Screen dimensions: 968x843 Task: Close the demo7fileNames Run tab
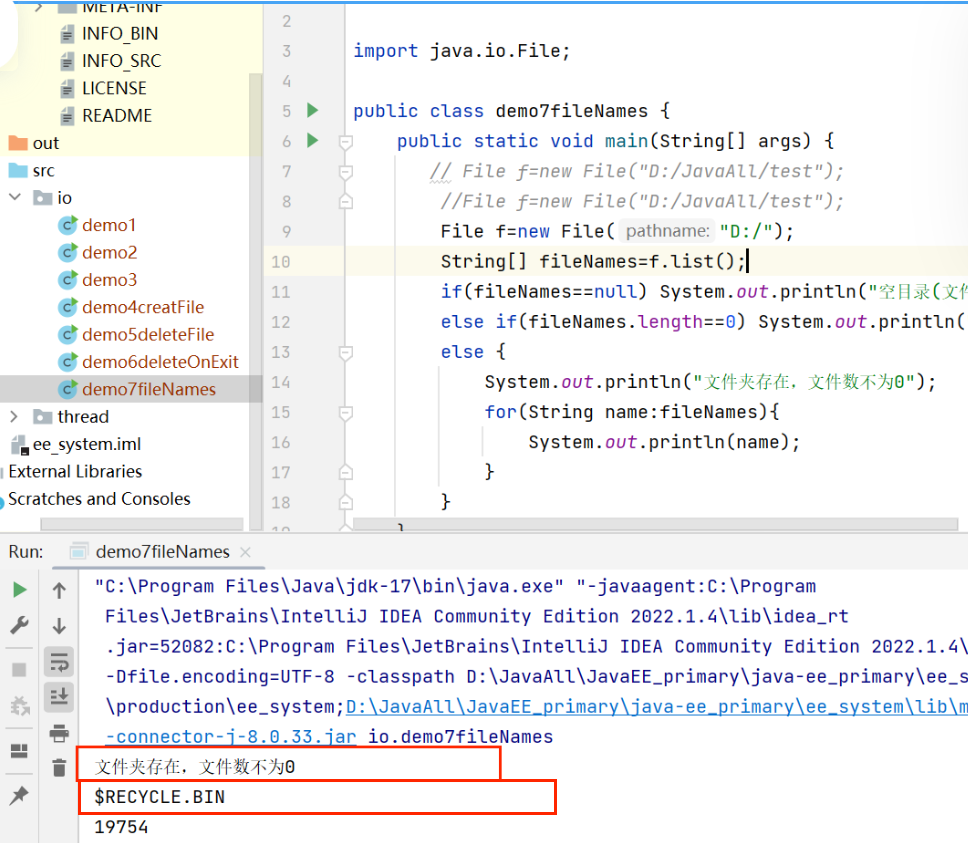(x=245, y=552)
